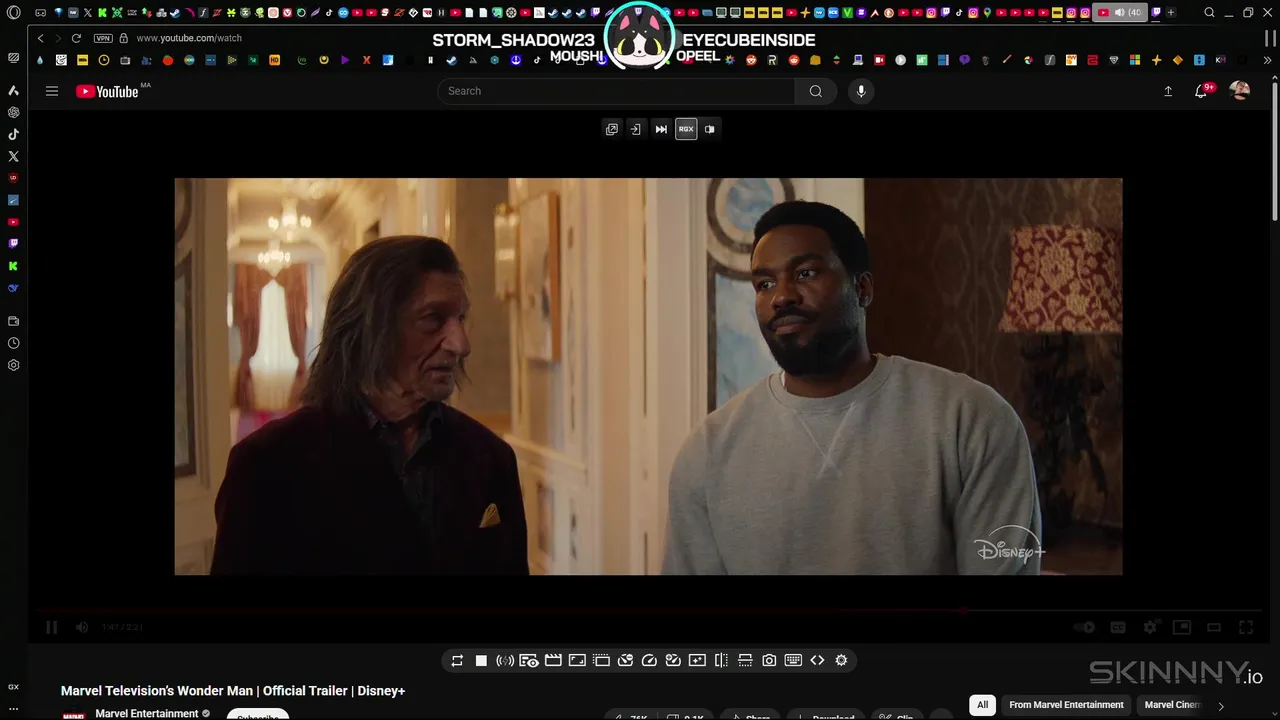Open the browser tab search magnifier
Viewport: 1280px width, 720px height.
click(x=1209, y=13)
